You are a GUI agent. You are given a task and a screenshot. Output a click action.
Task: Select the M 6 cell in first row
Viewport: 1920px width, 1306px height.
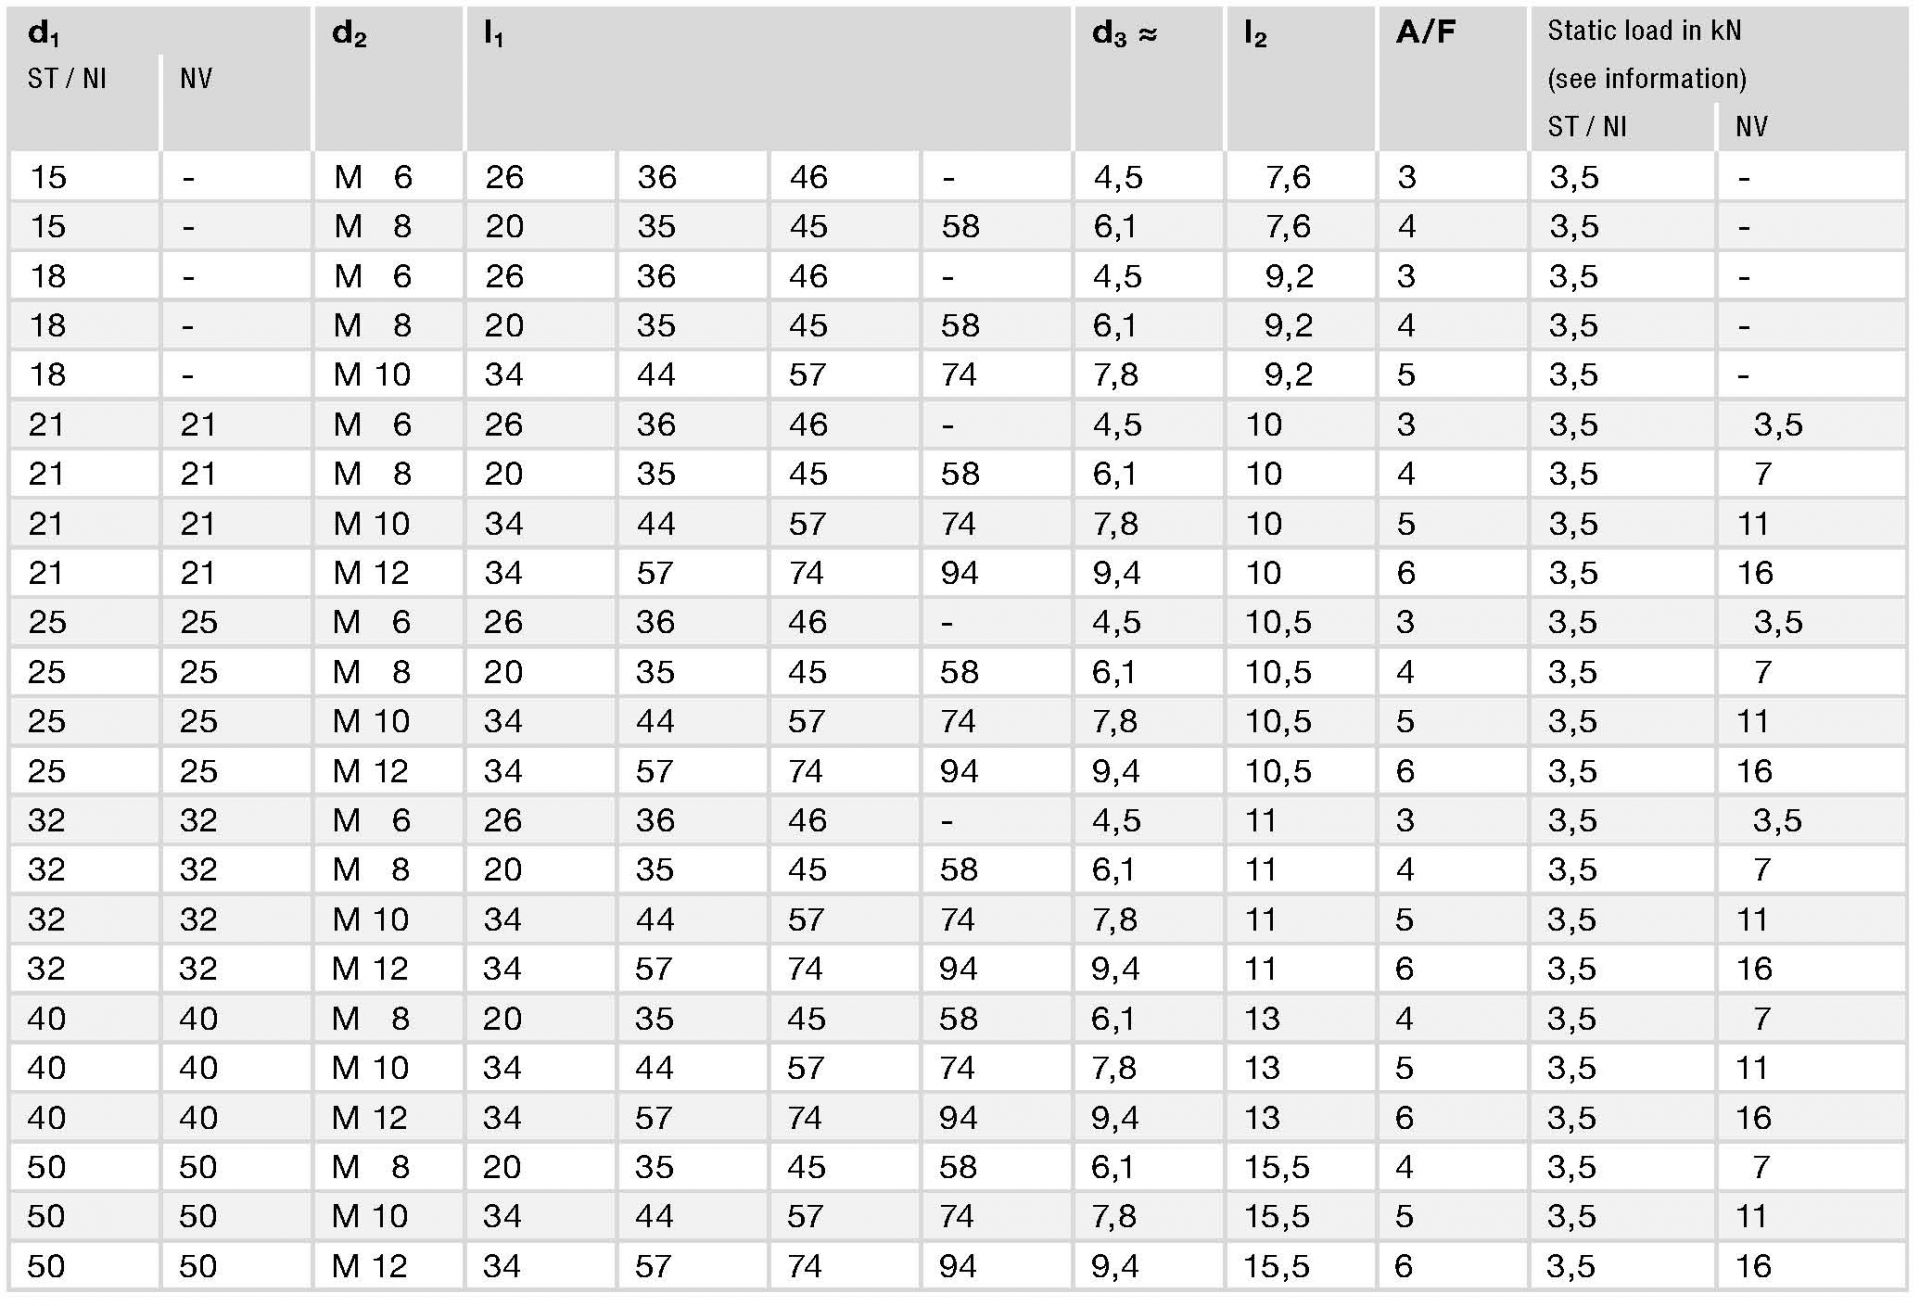pyautogui.click(x=373, y=178)
